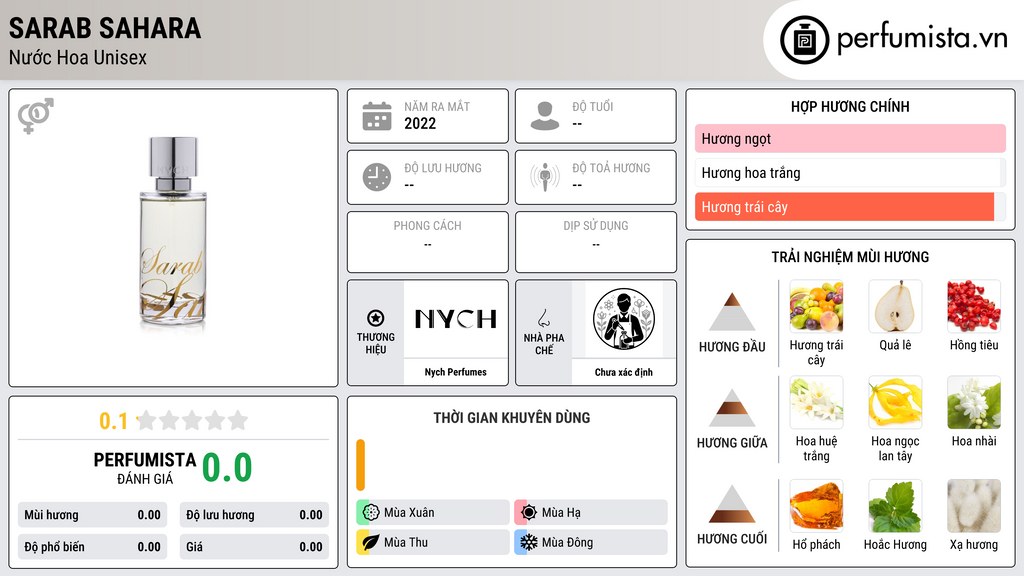Select the Hoắc Hương patchouli image

[x=895, y=506]
